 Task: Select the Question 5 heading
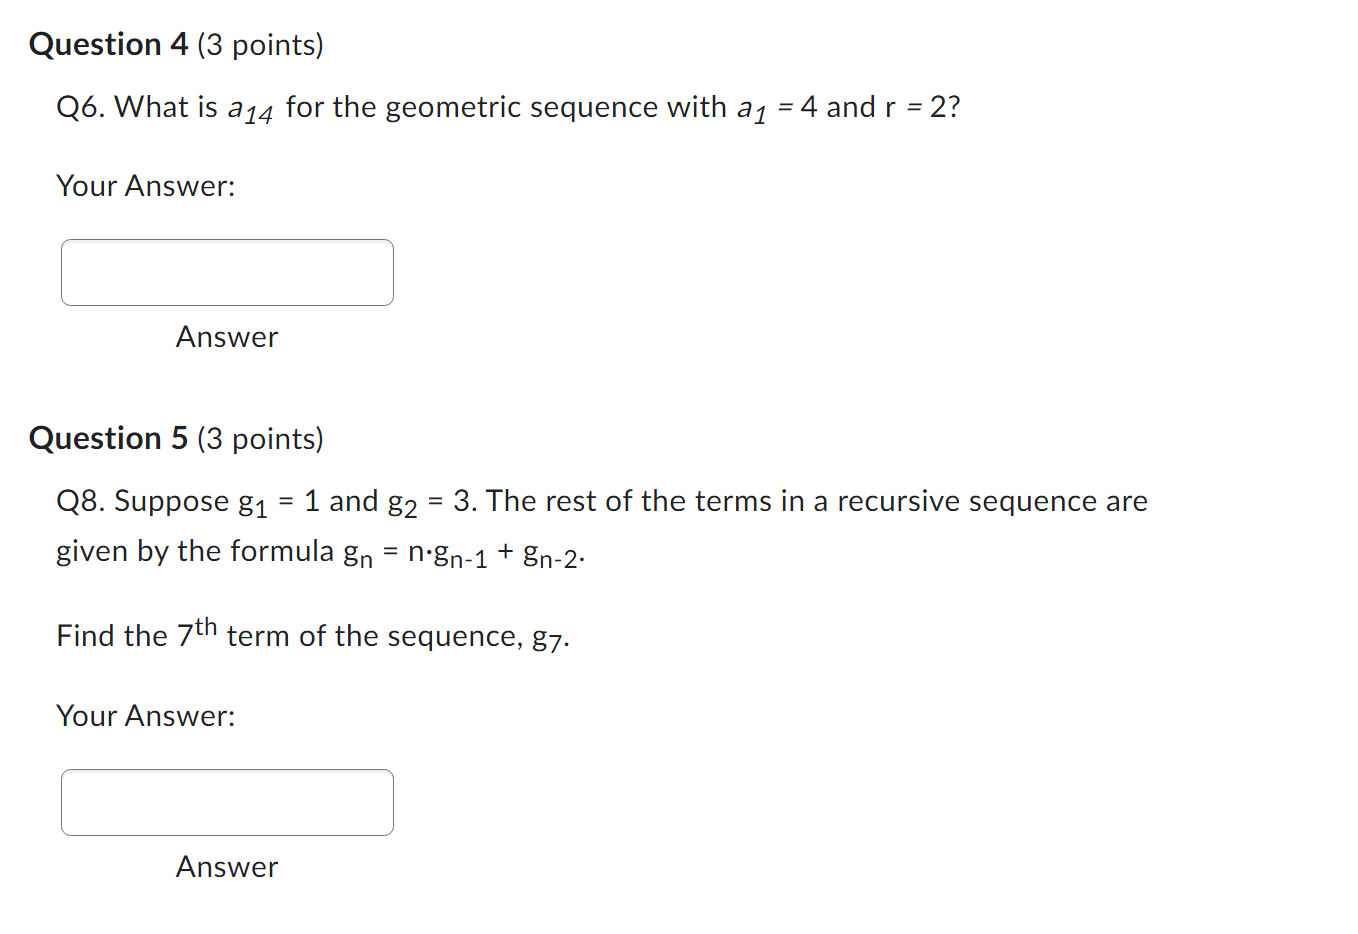[108, 438]
